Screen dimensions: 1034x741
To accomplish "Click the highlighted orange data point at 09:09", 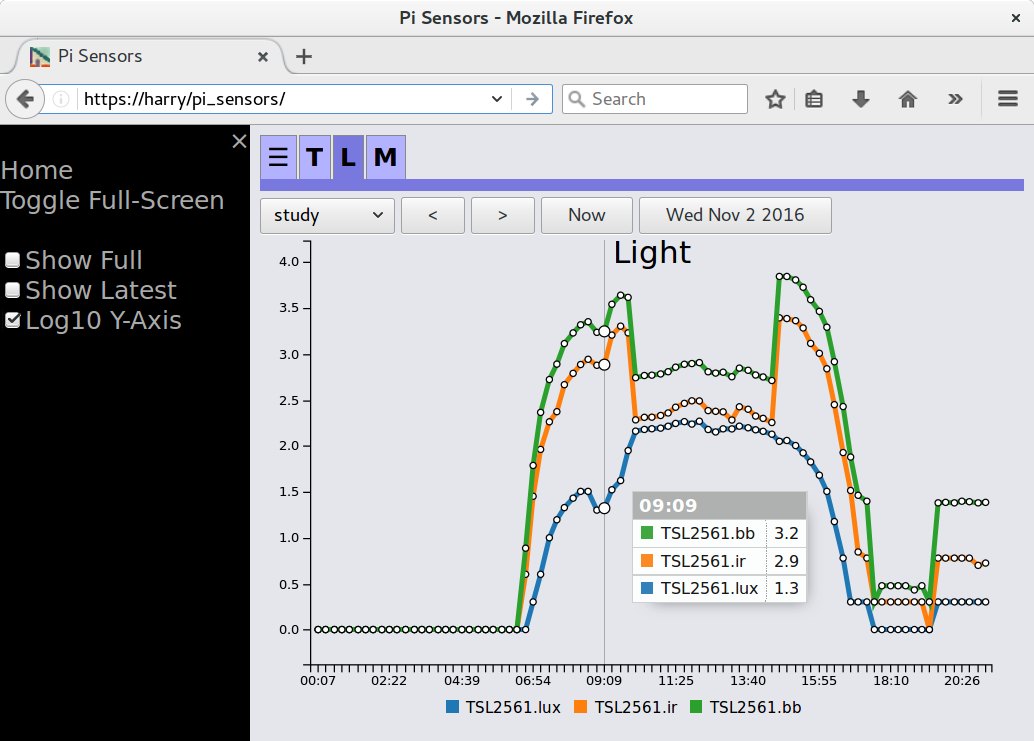I will click(x=604, y=365).
